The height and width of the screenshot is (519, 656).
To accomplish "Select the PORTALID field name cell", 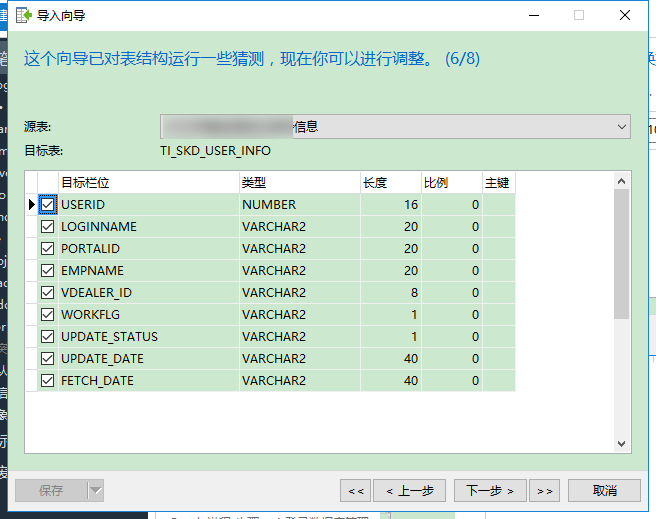I will [x=149, y=248].
